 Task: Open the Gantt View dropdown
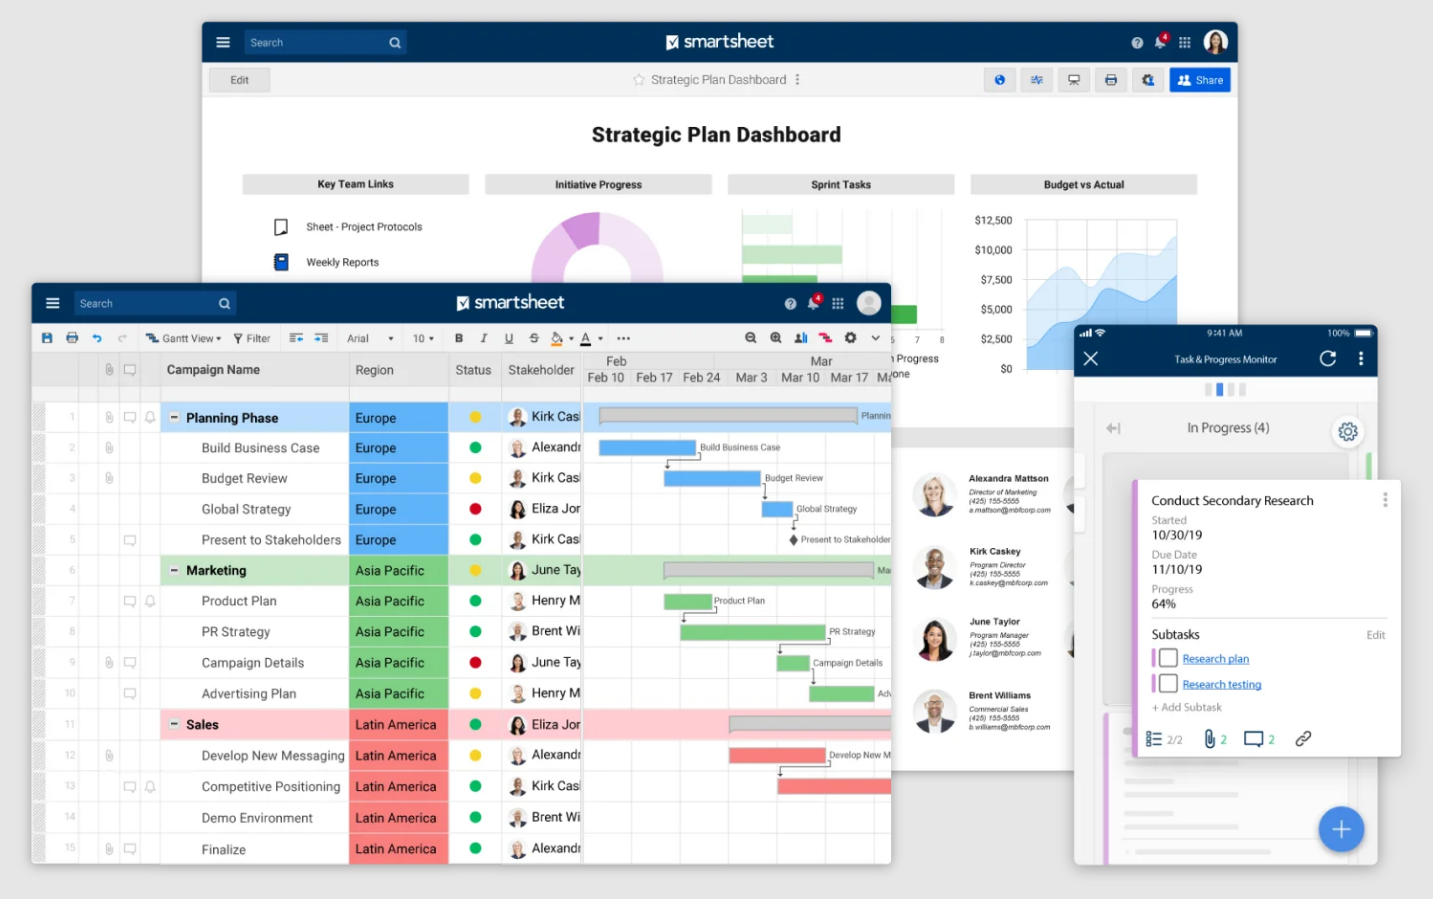pos(184,338)
